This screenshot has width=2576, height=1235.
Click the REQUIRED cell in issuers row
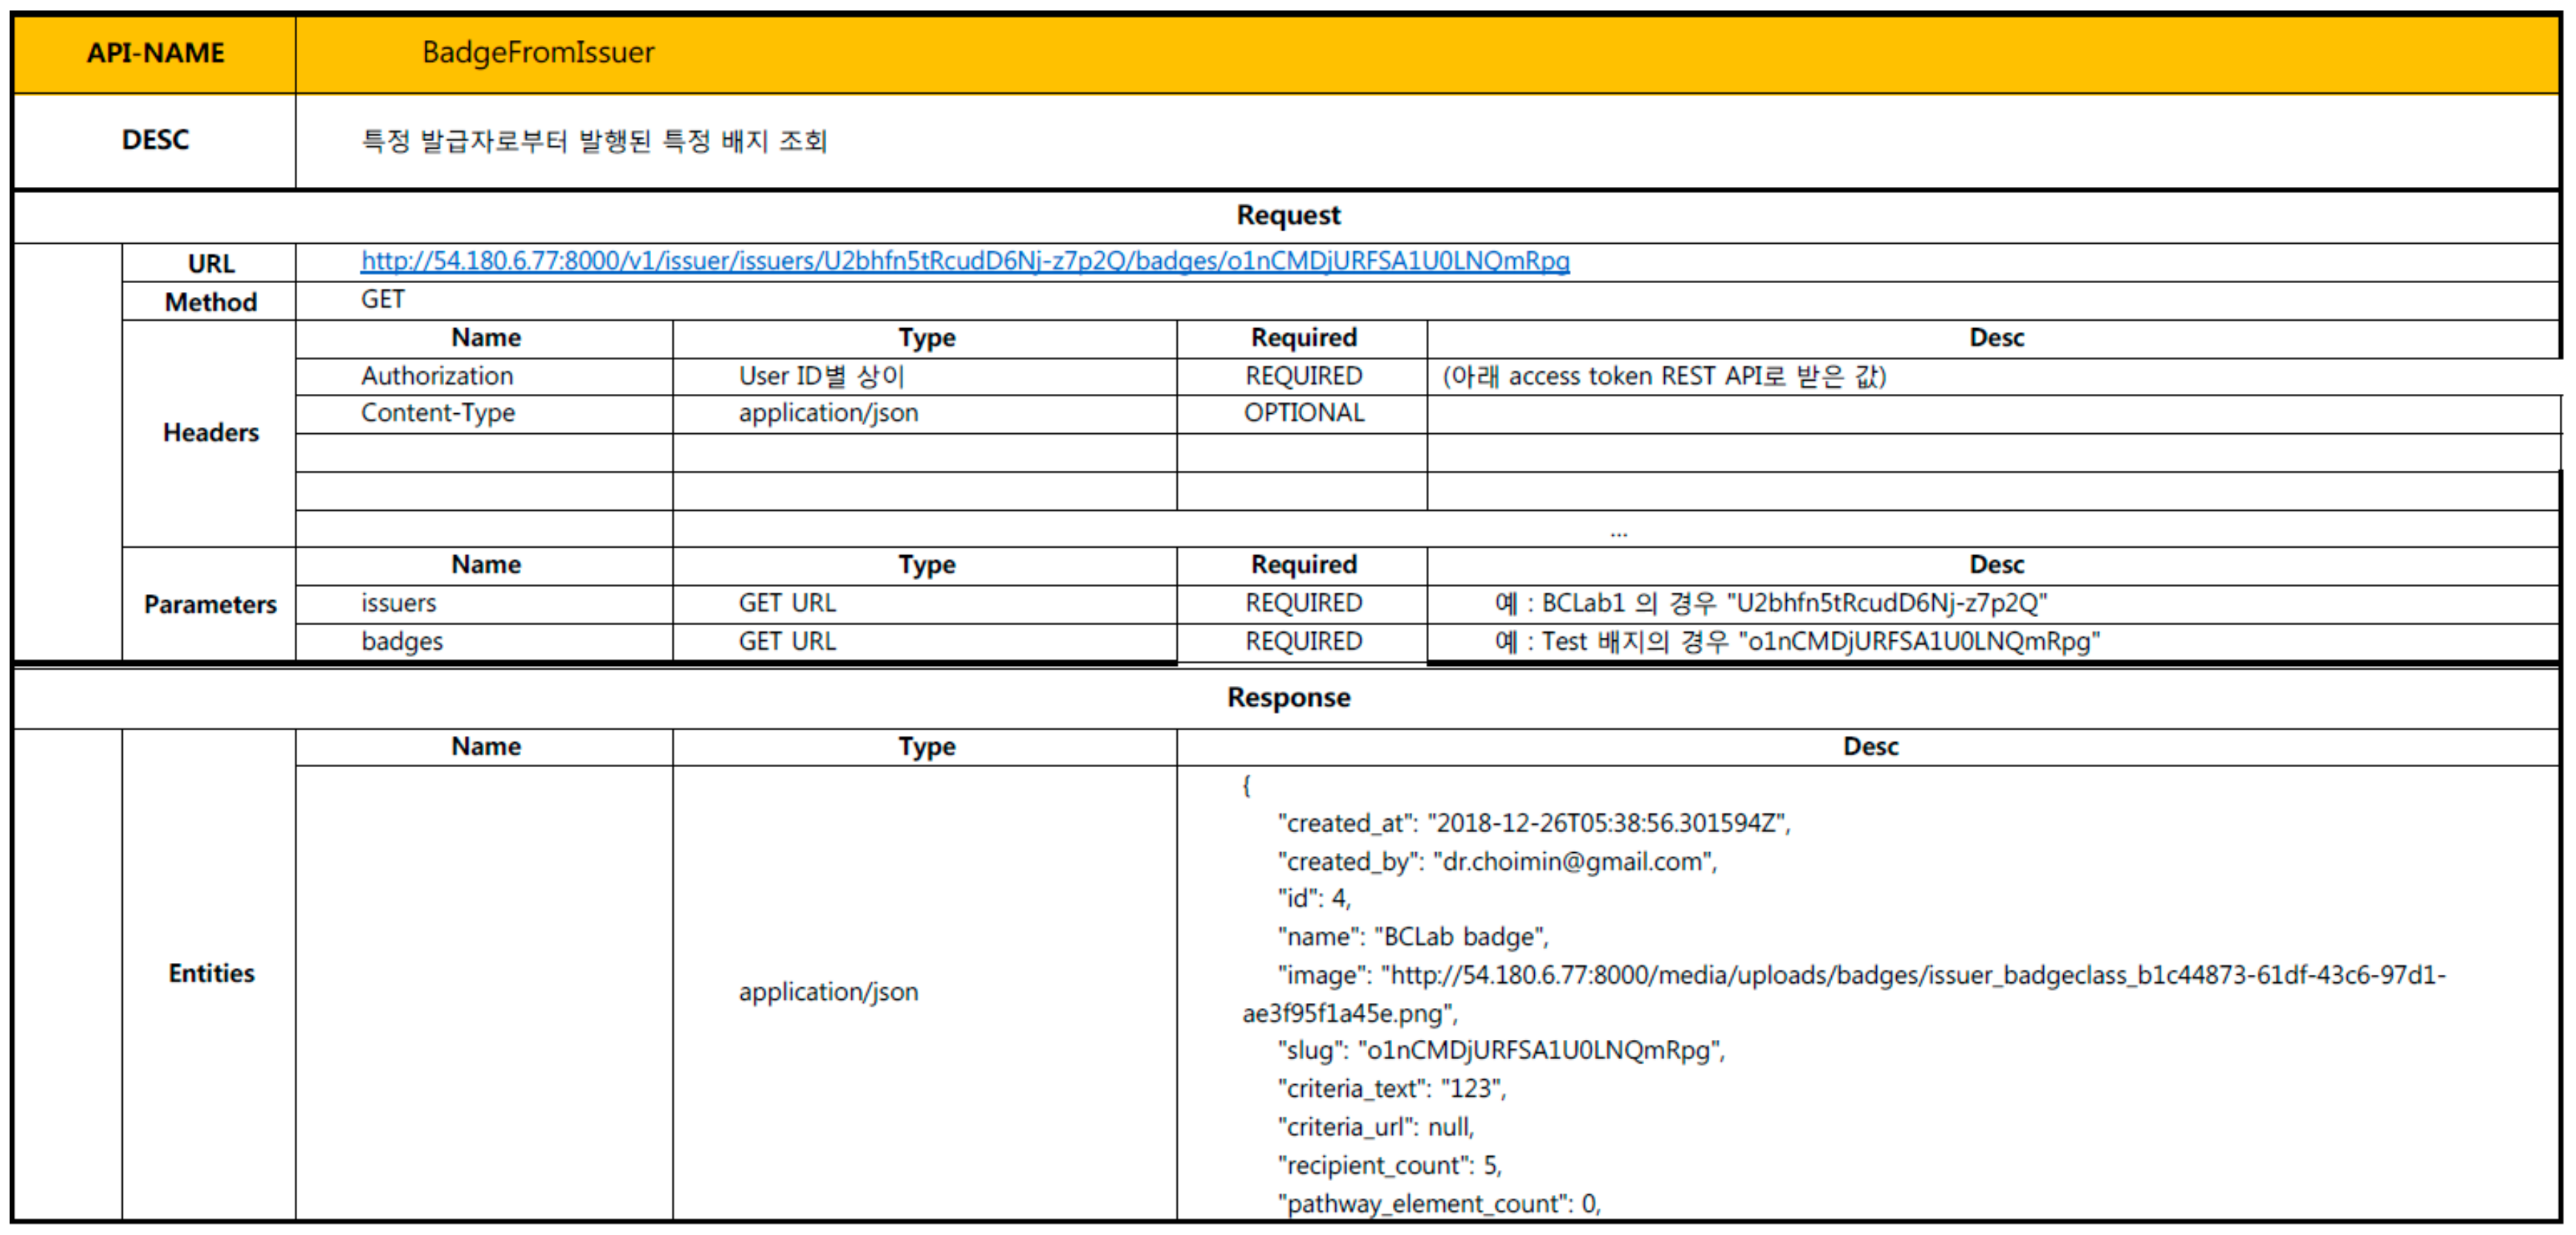(x=1303, y=603)
